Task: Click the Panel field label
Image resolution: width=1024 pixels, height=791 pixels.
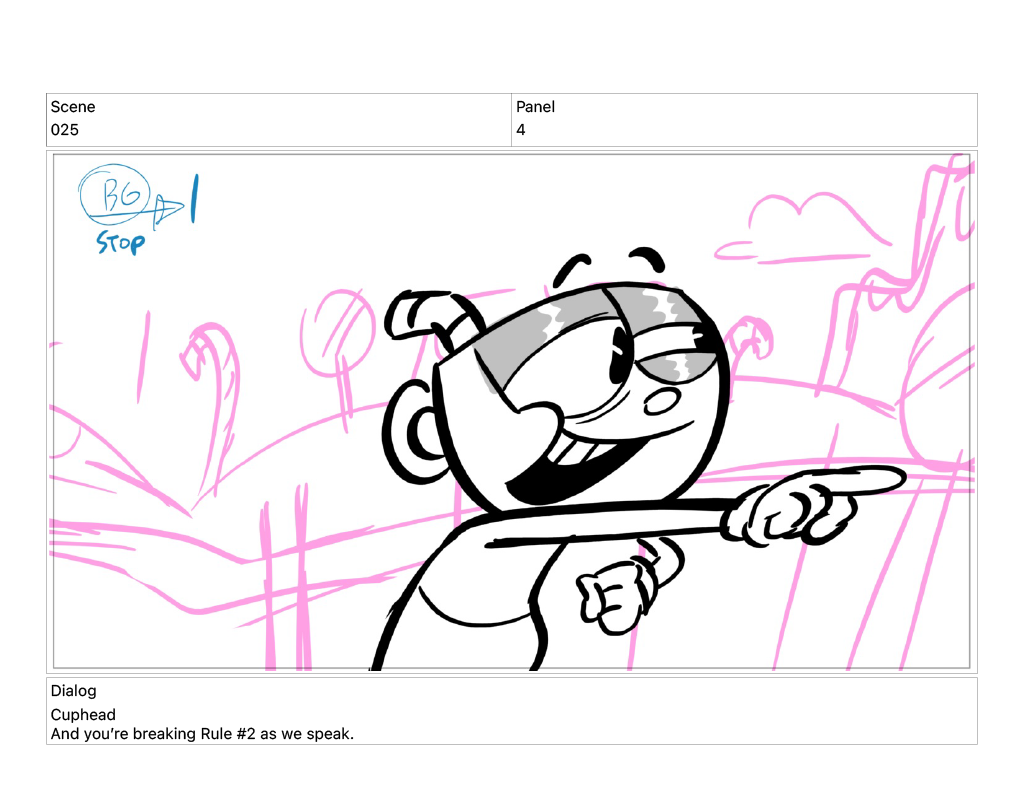Action: 535,107
